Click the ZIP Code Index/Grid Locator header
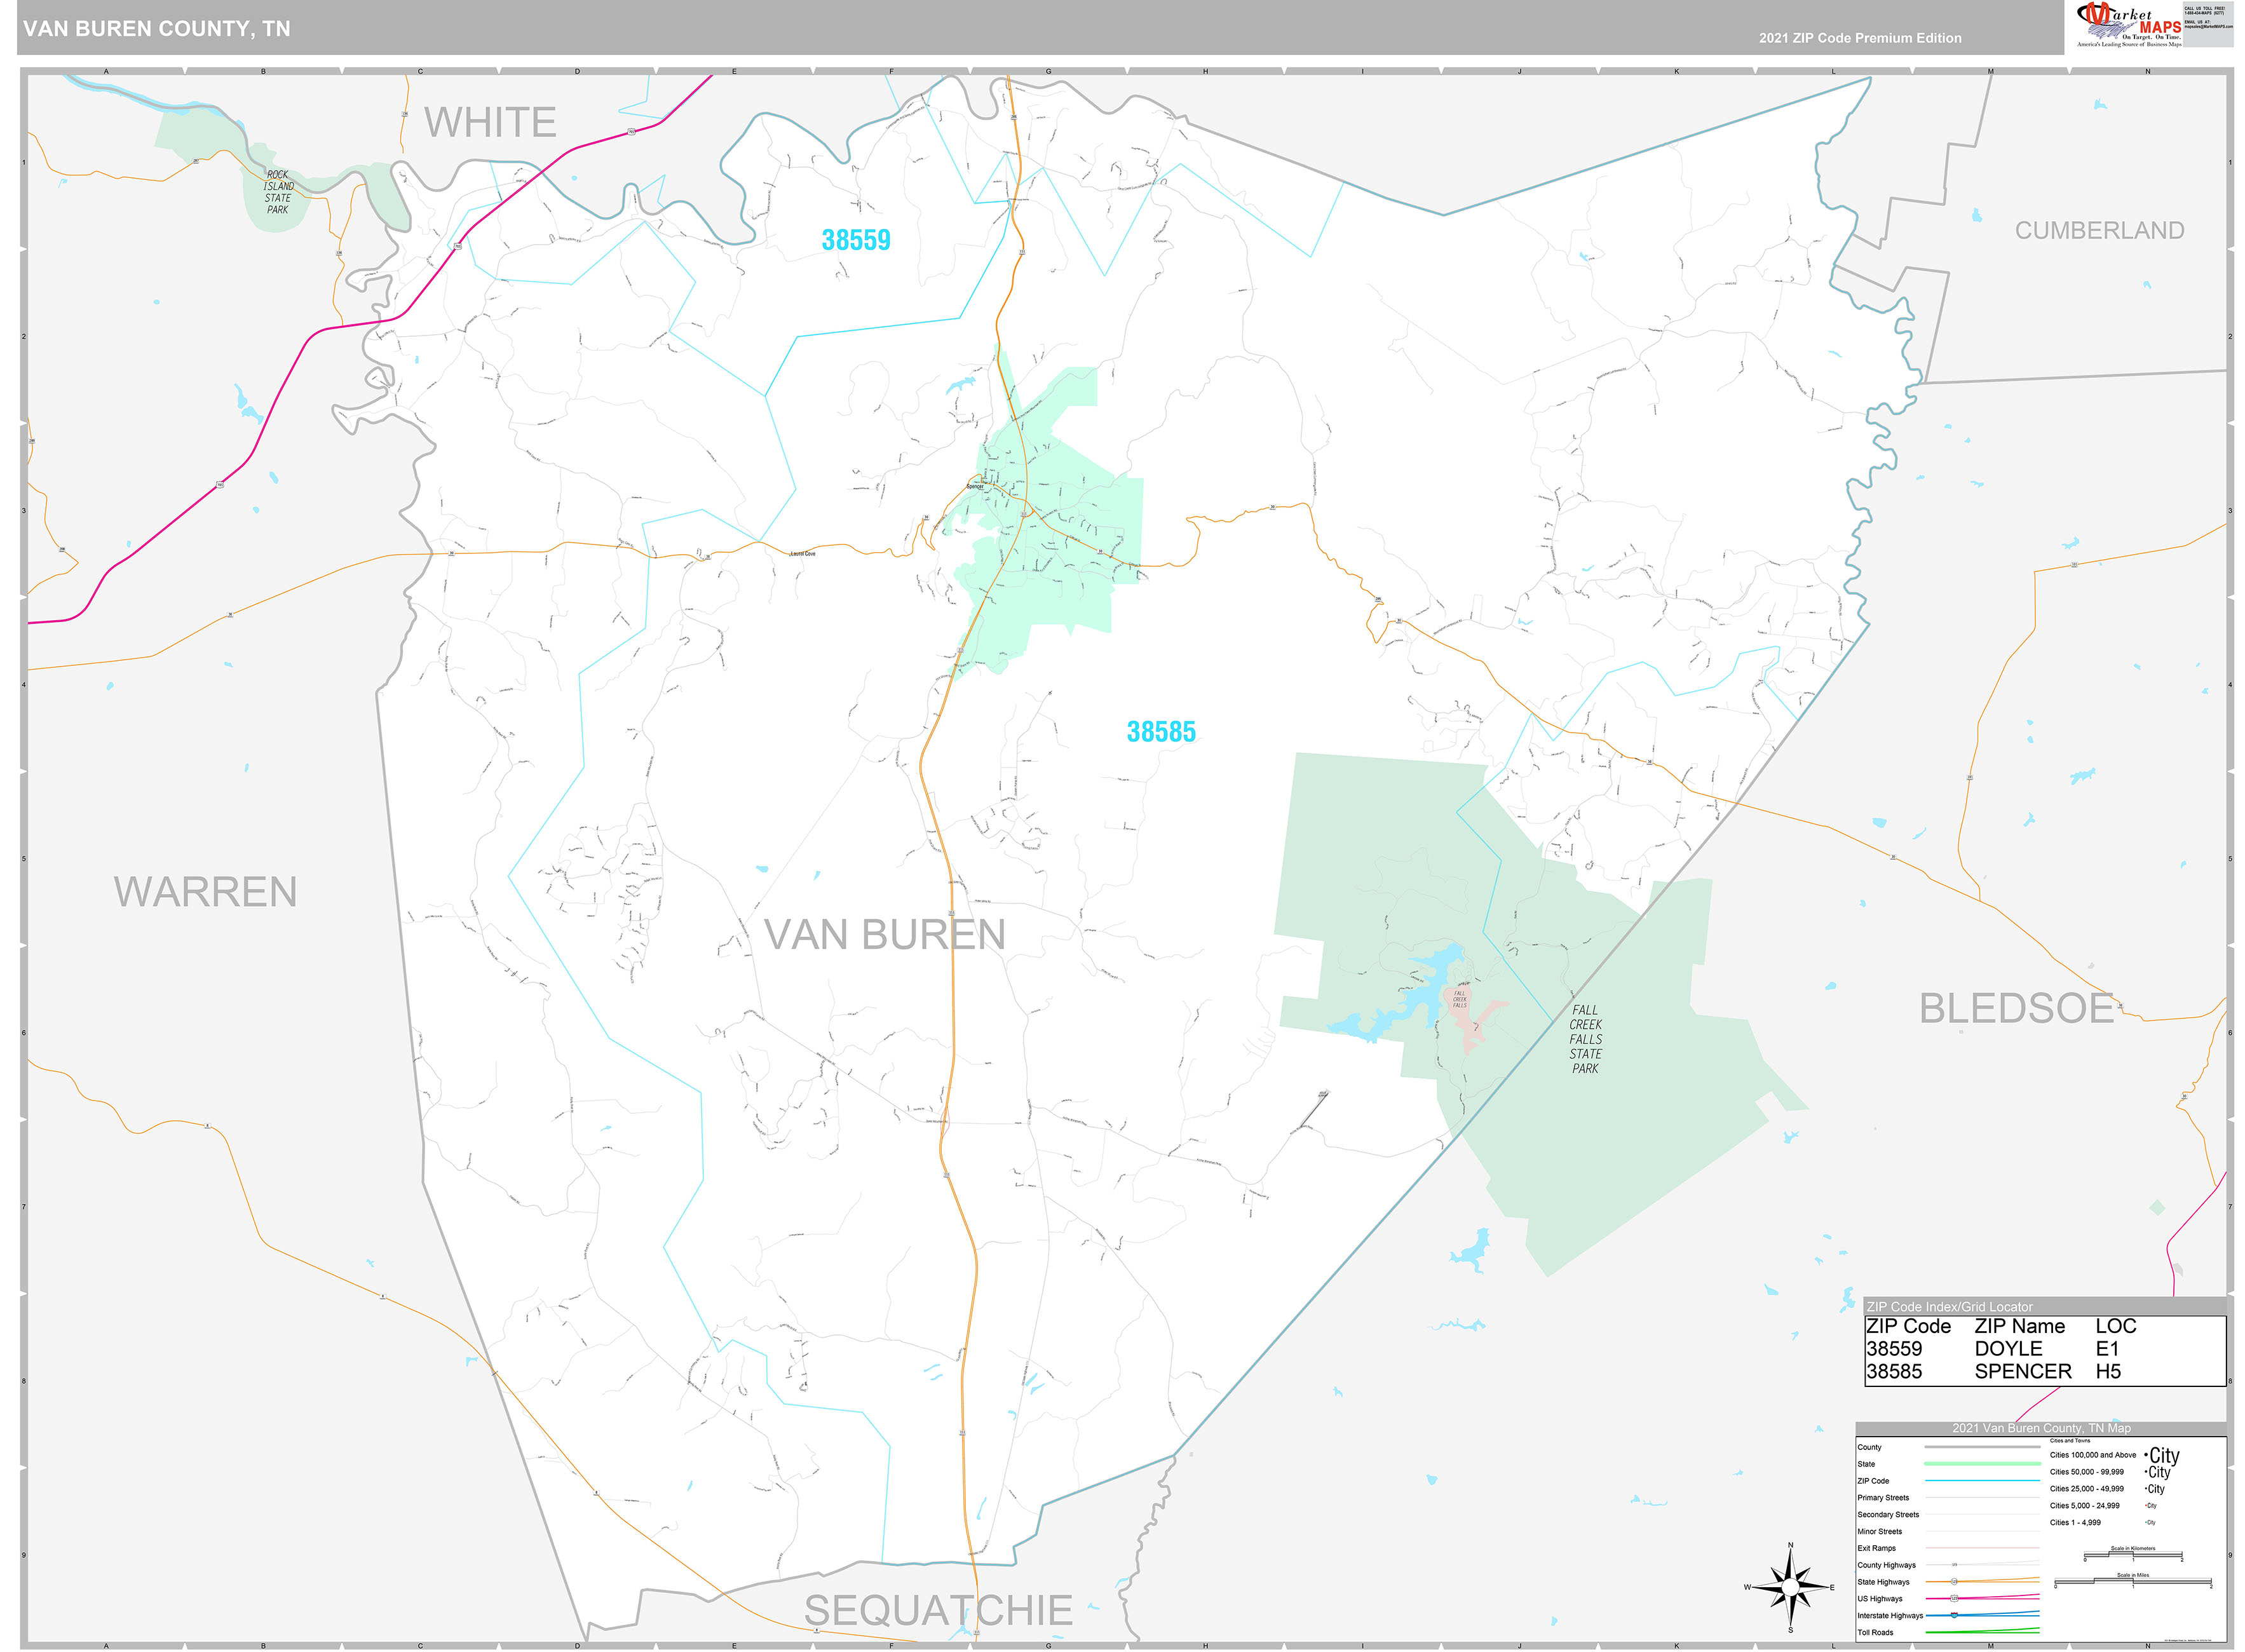 tap(1949, 1307)
